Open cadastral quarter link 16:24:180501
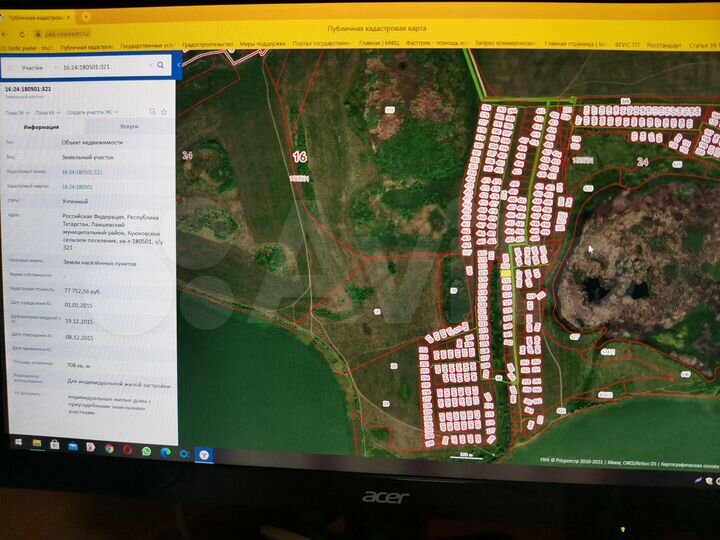720x540 pixels. (x=78, y=187)
